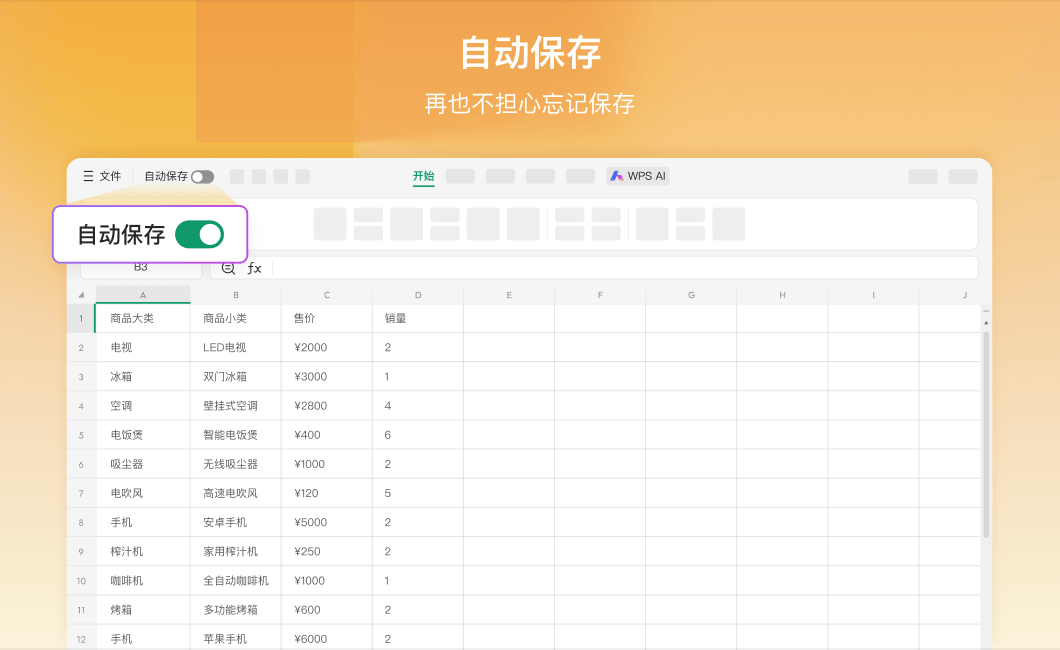Image resolution: width=1060 pixels, height=650 pixels.
Task: Select the cell showing ¥5000
Action: 327,521
